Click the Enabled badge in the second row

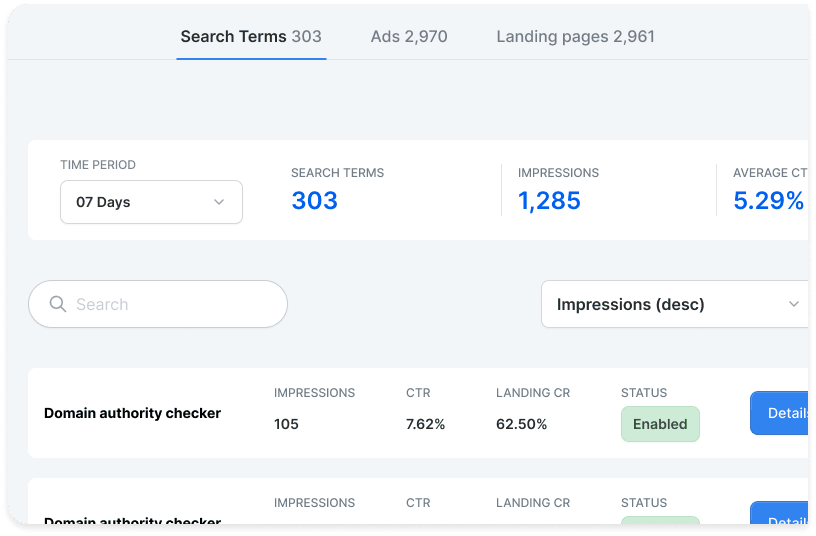(x=660, y=520)
